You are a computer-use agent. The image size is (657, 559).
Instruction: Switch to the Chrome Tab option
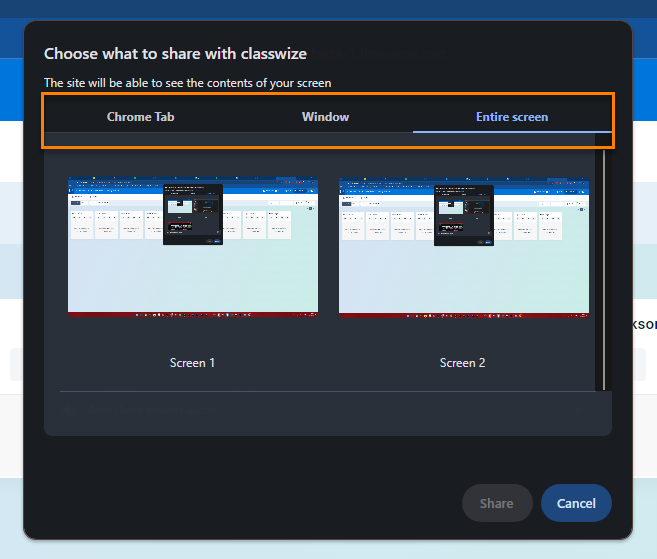coord(140,117)
